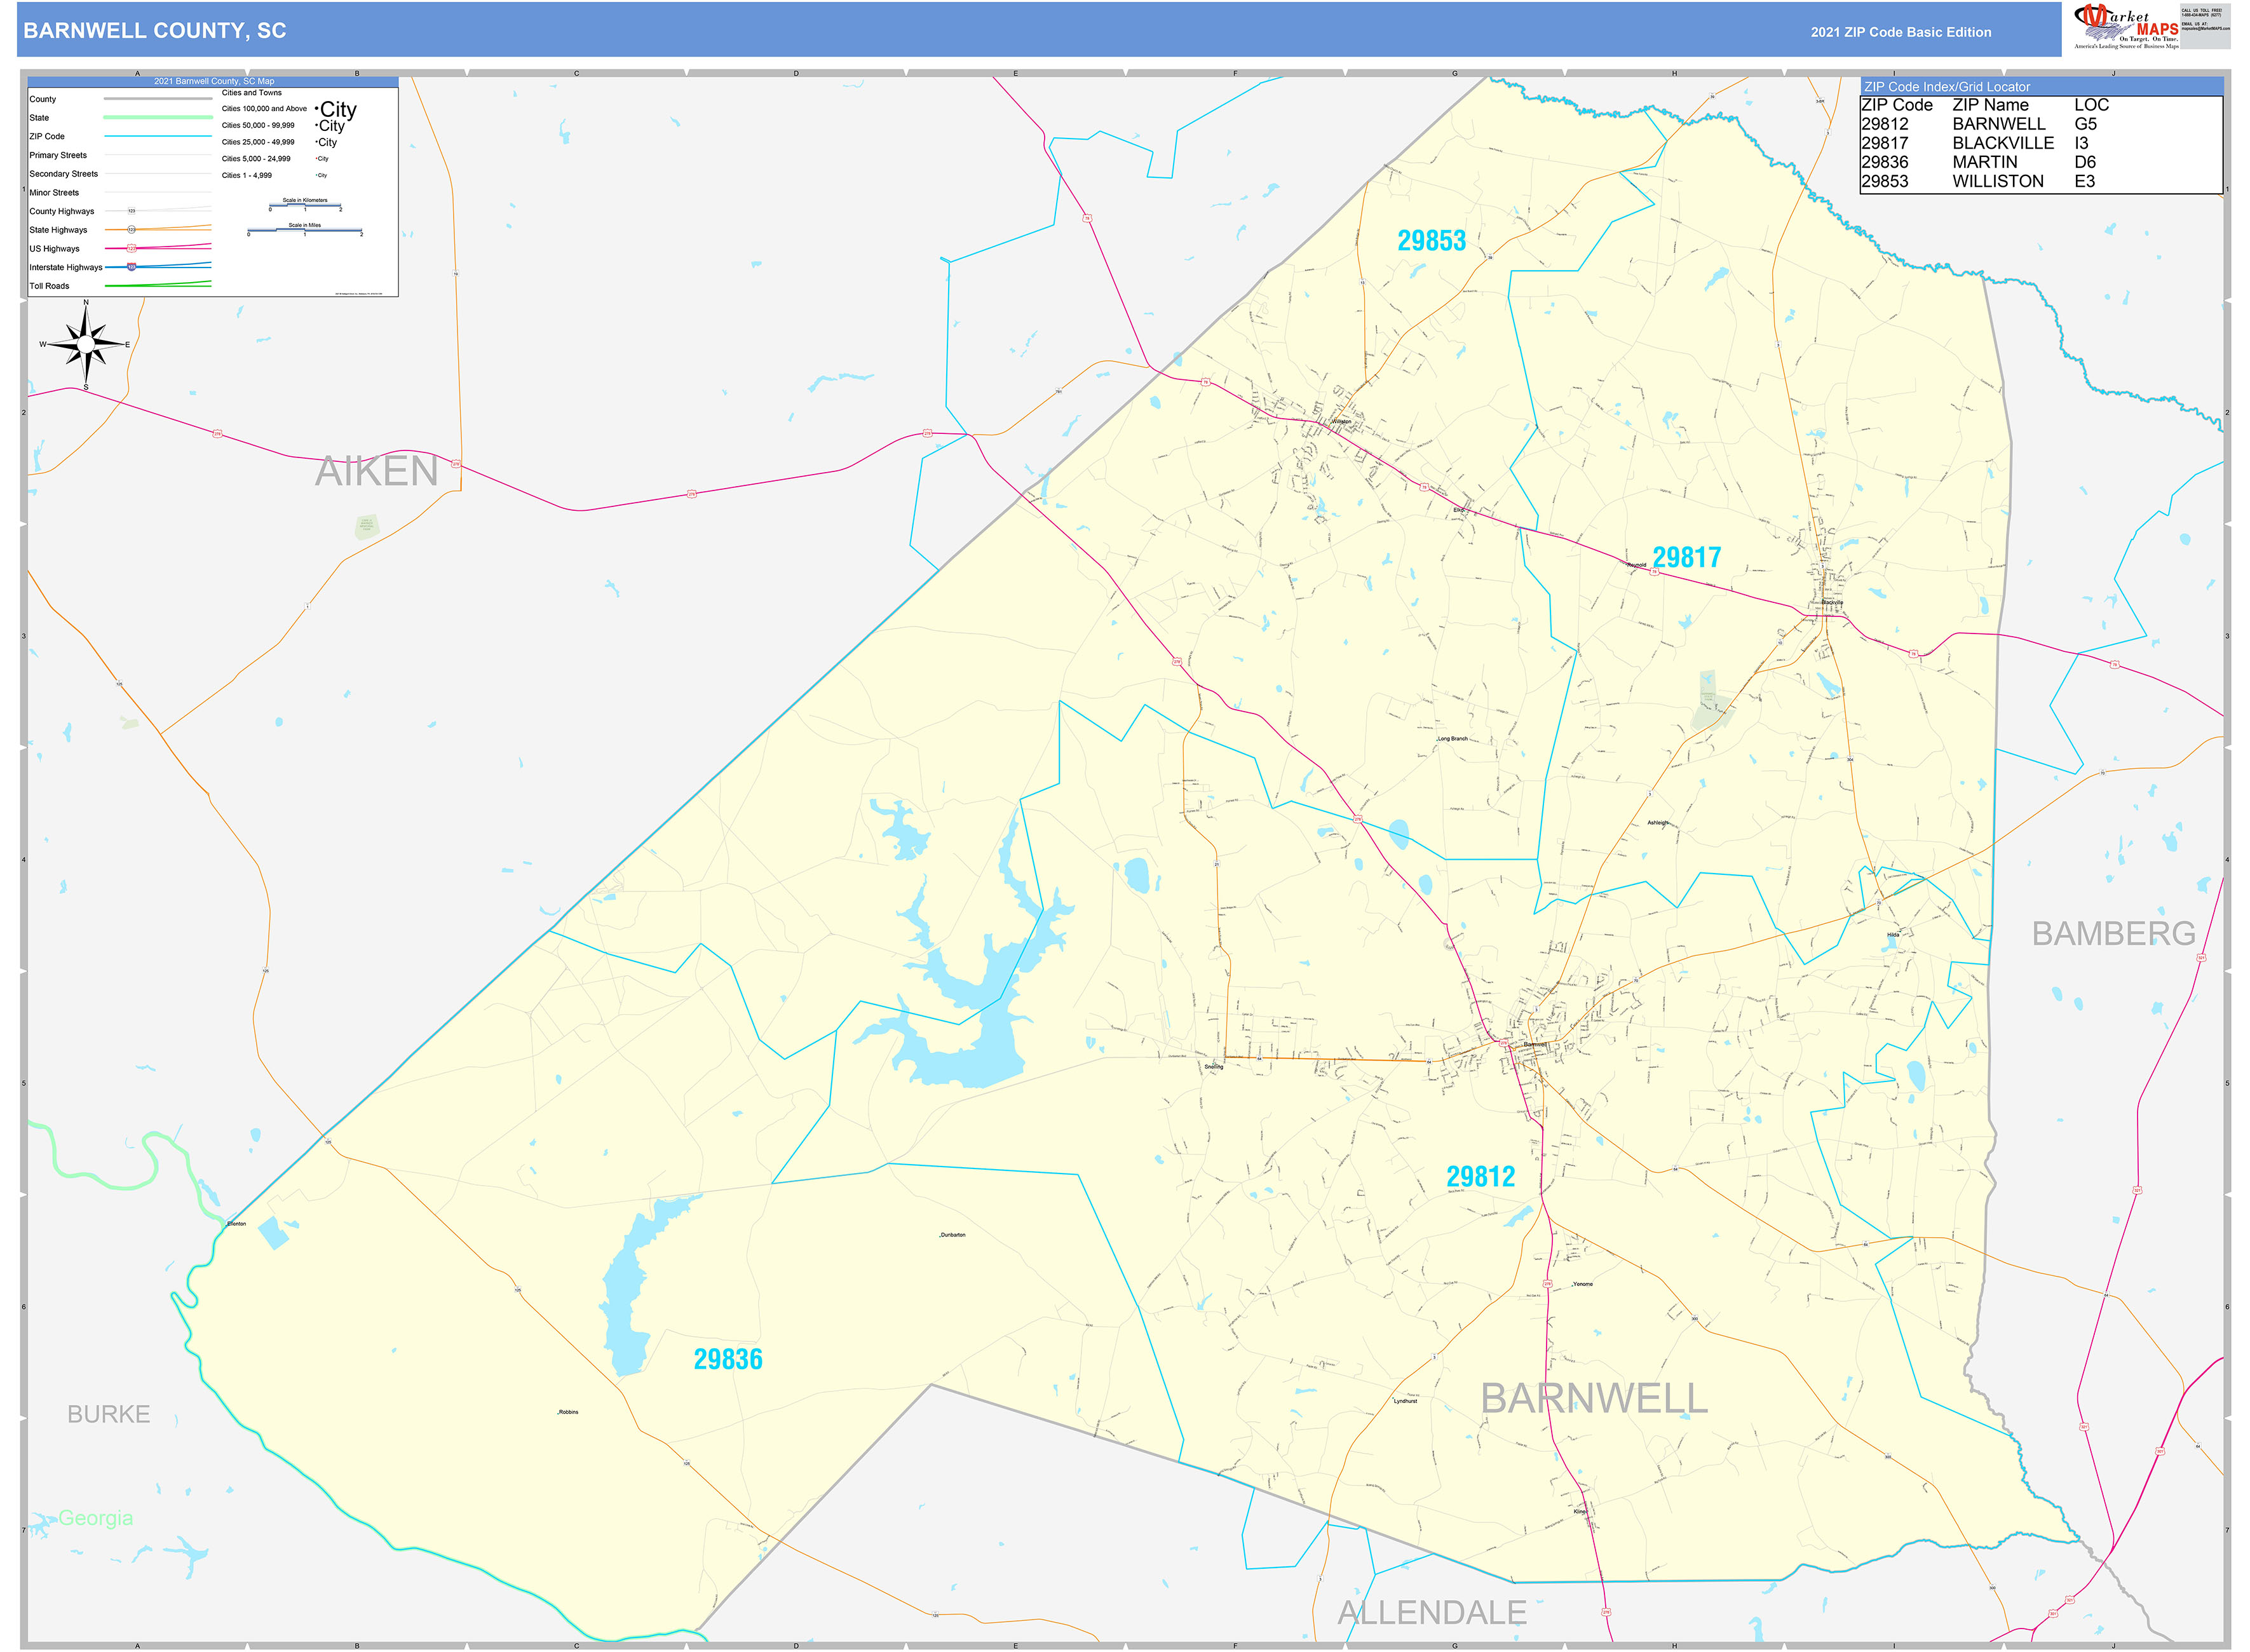Click 'Cities 5,000 - 24,999' legend entry
The width and height of the screenshot is (2250, 1652).
coord(256,159)
